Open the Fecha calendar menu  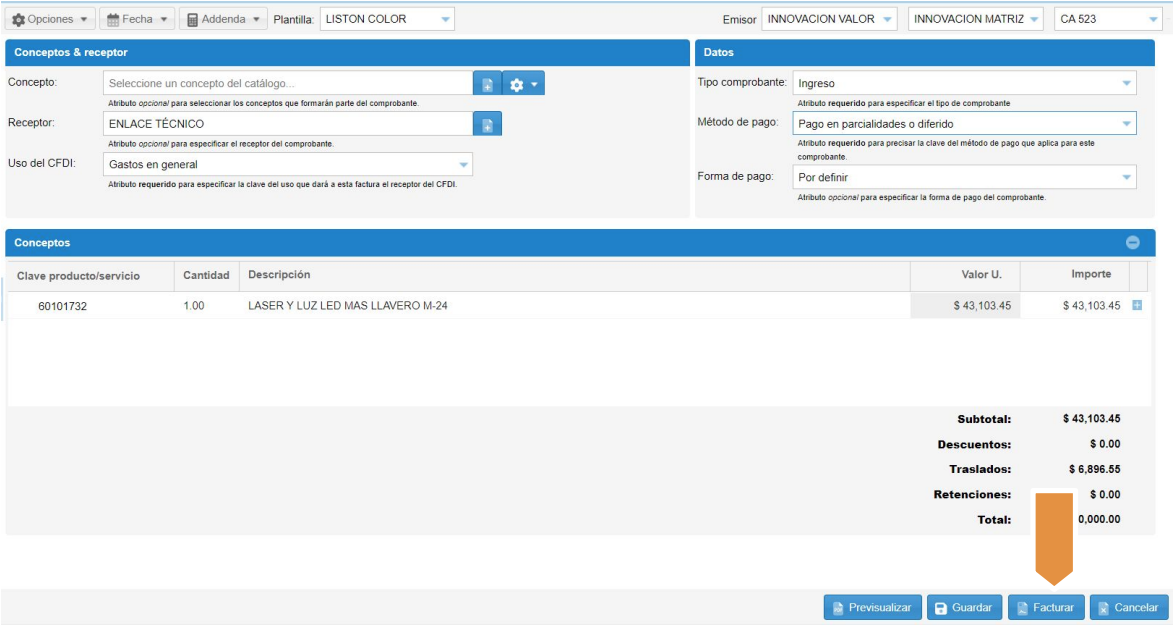coord(137,19)
